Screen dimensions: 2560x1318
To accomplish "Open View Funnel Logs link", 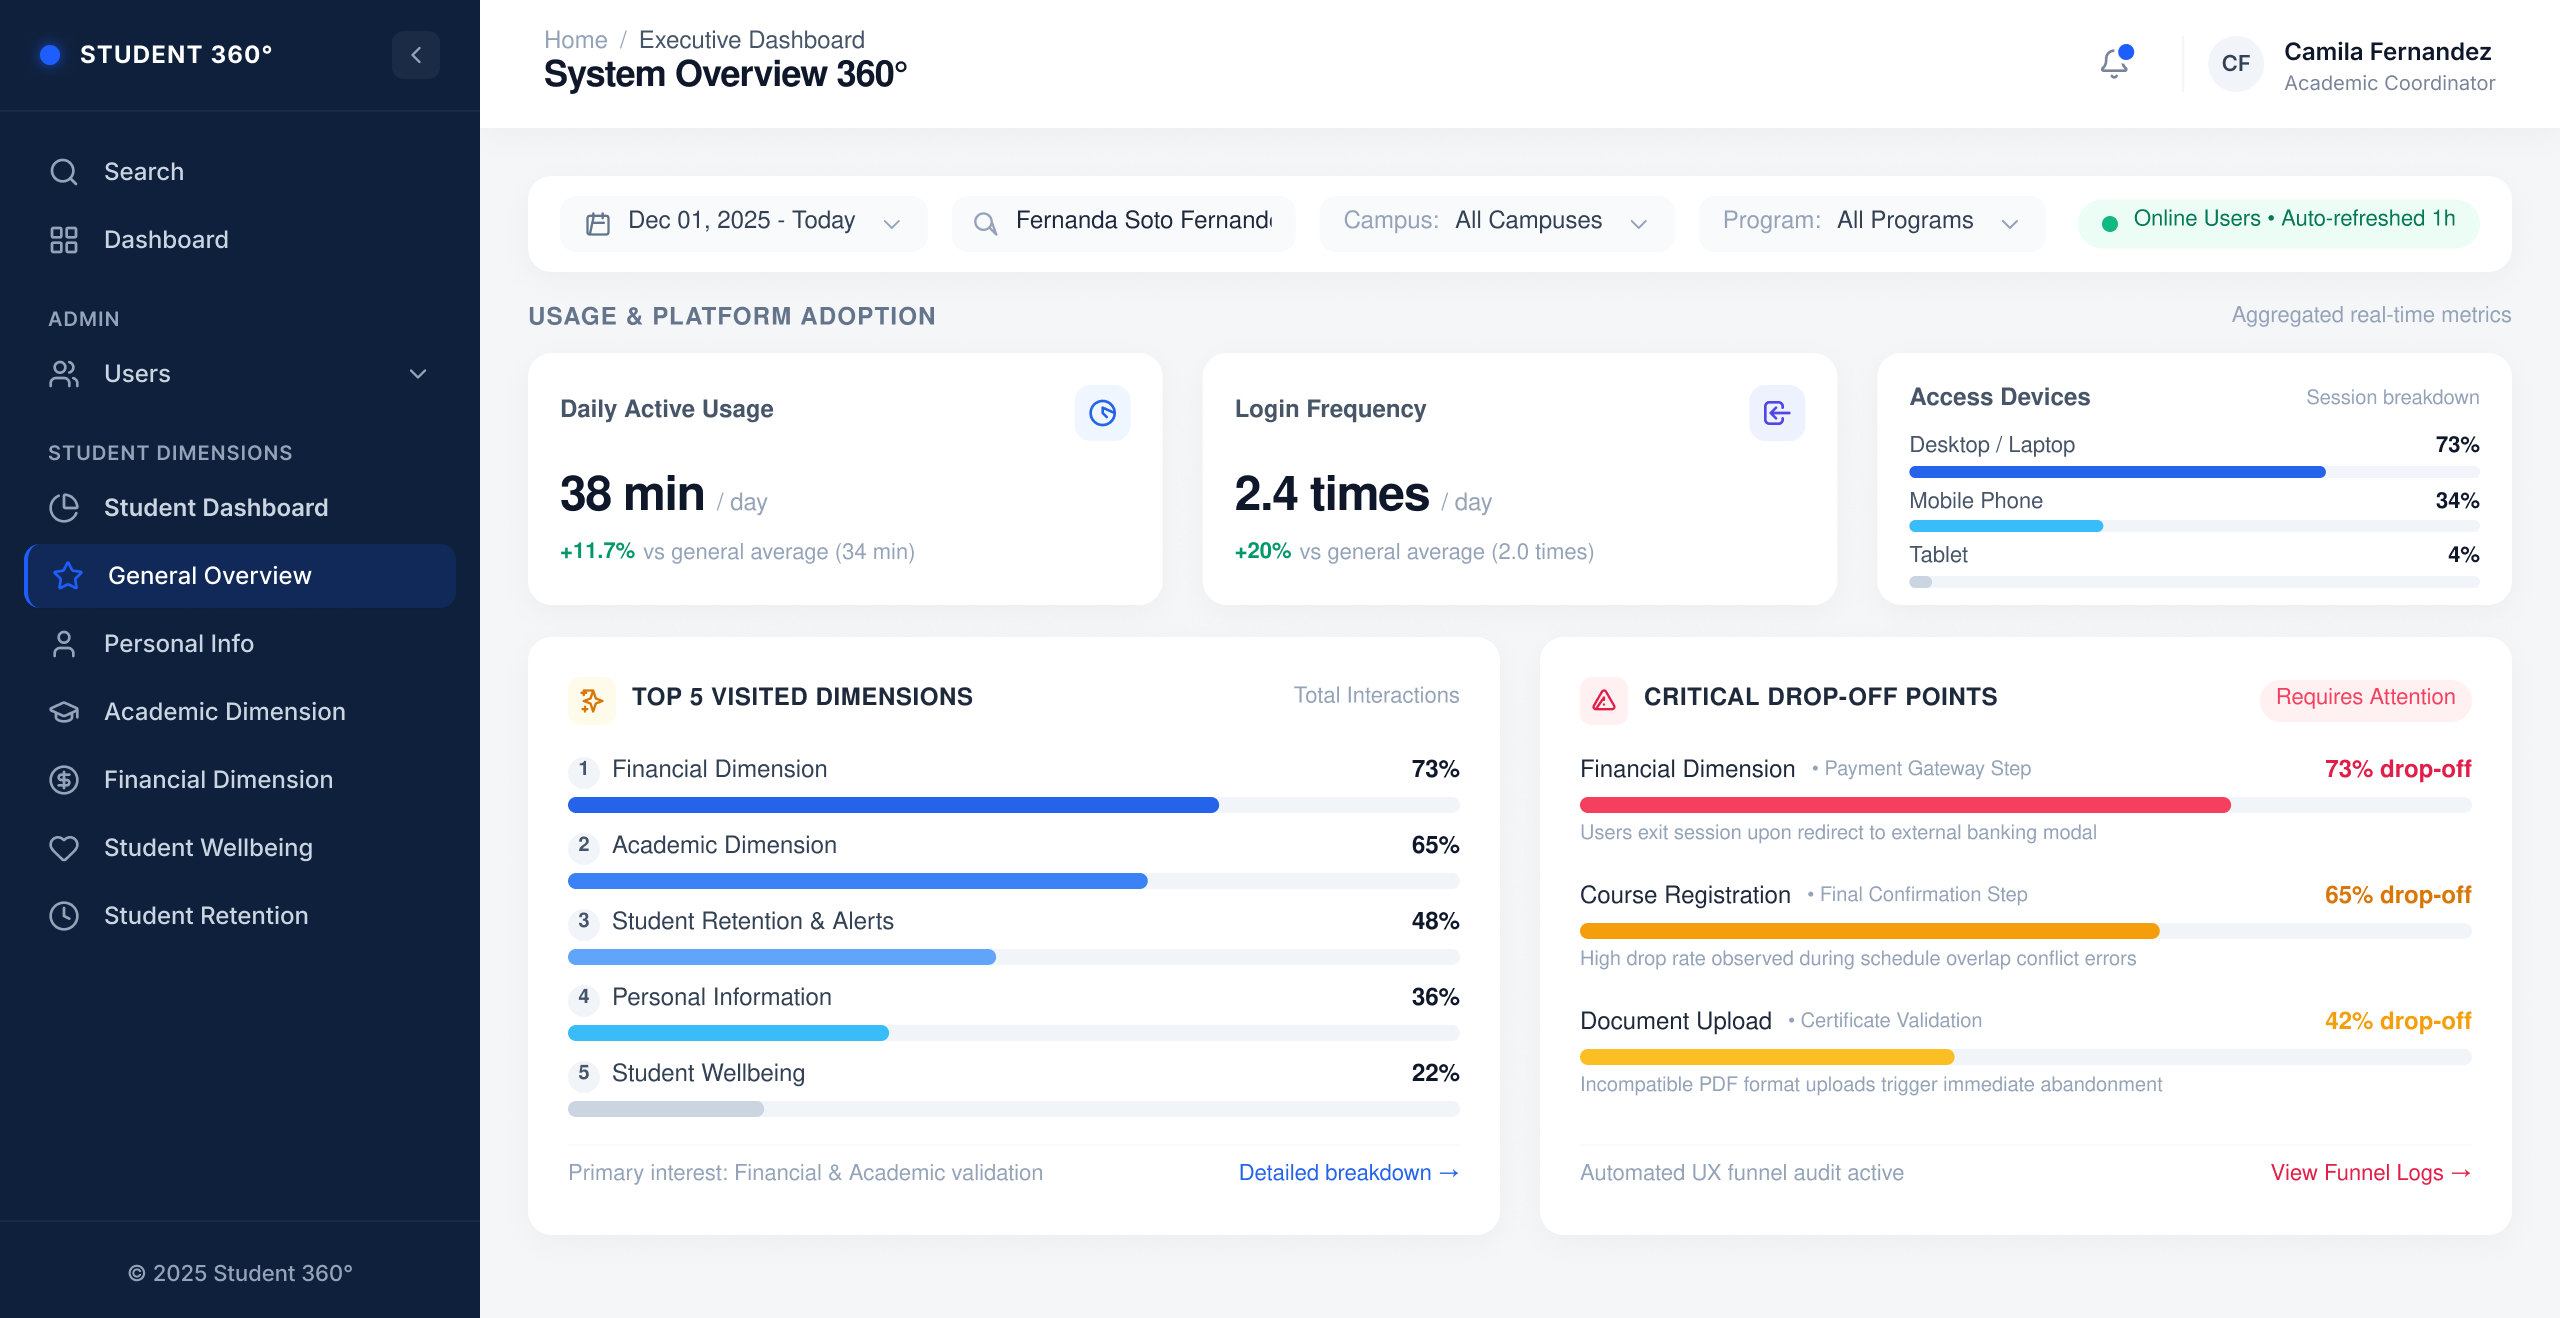I will click(2370, 1173).
